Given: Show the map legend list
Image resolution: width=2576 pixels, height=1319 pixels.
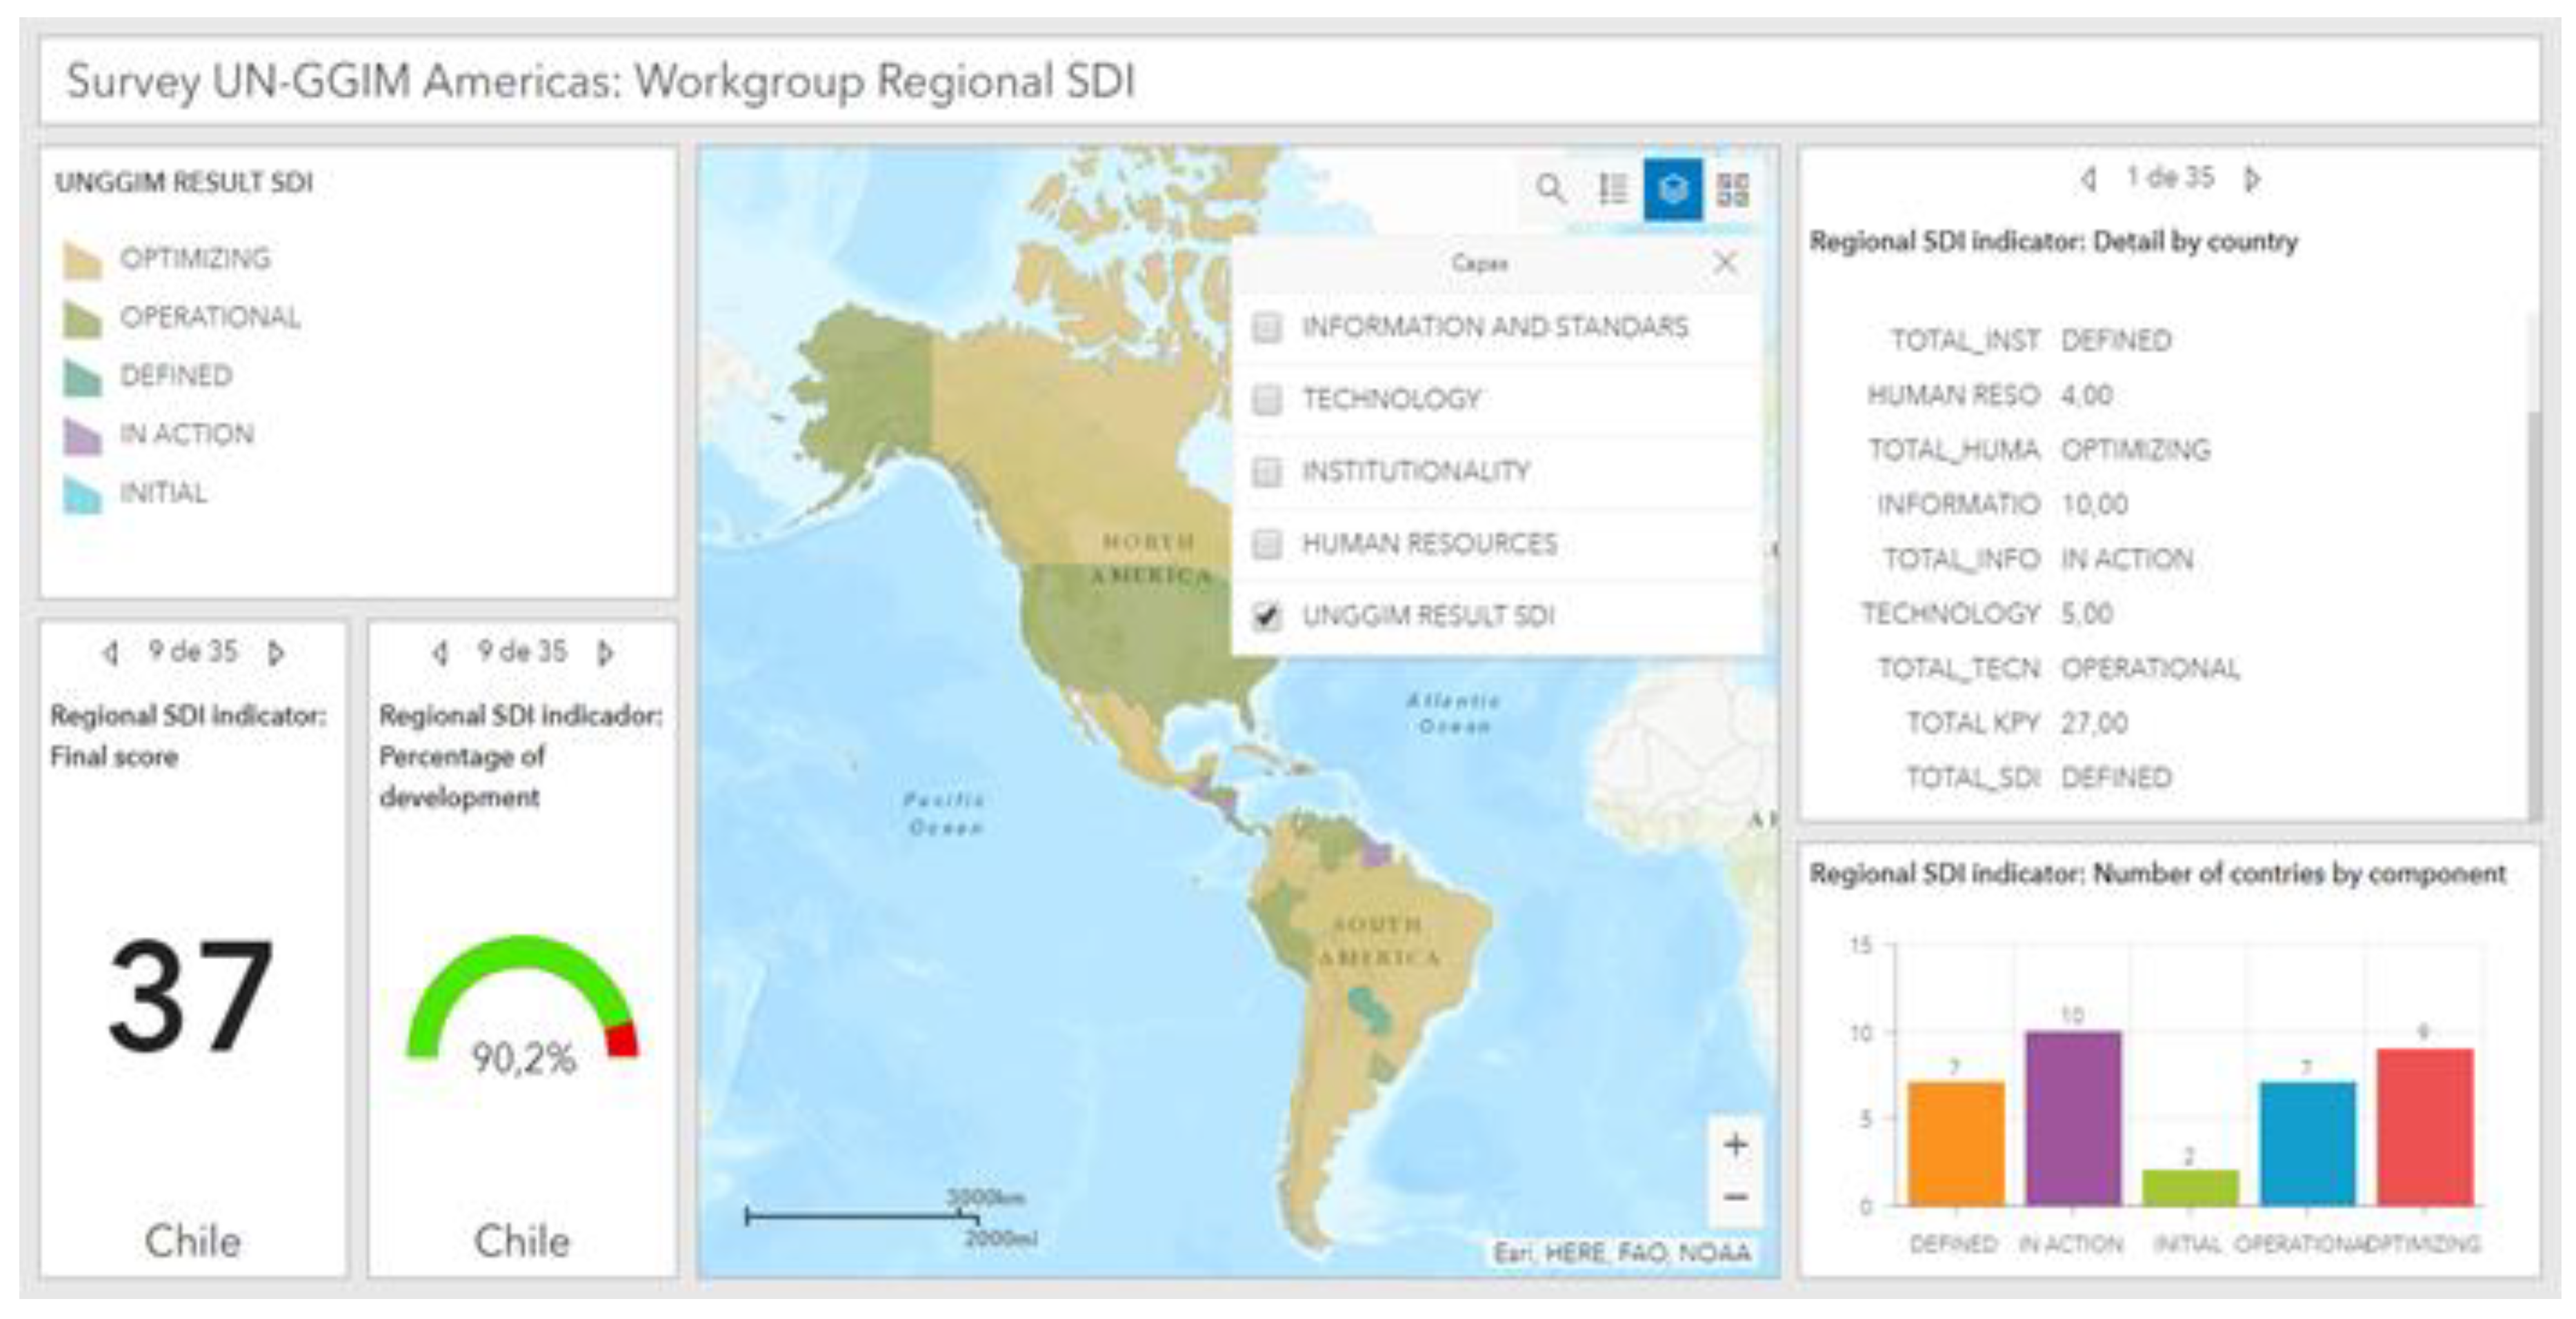Looking at the screenshot, I should pyautogui.click(x=1612, y=189).
